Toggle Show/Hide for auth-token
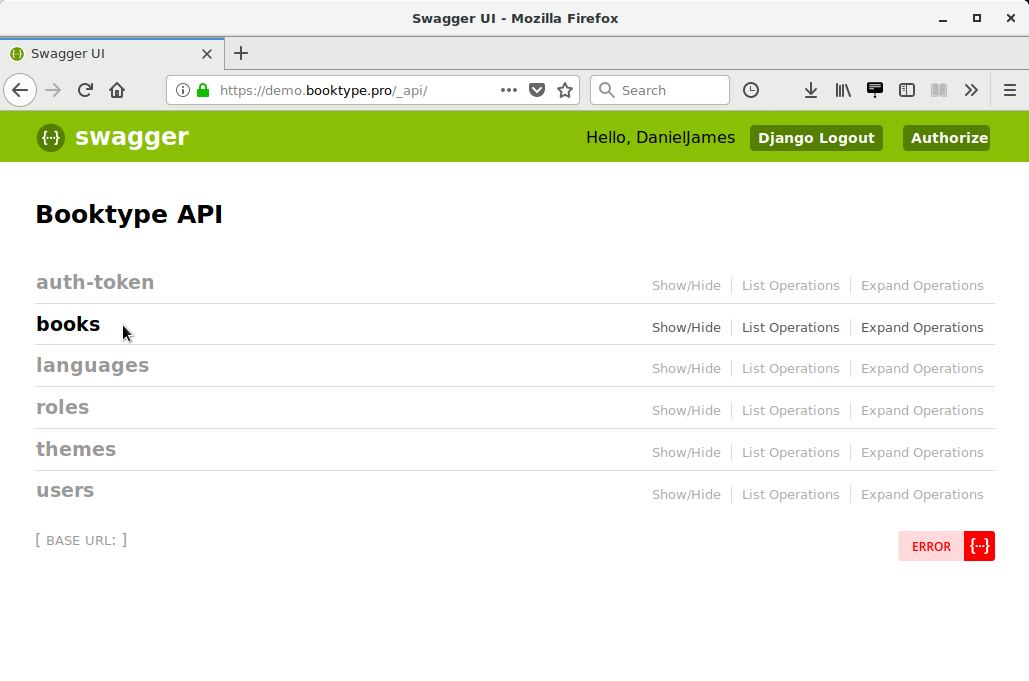Viewport: 1029px width, 681px height. tap(686, 285)
